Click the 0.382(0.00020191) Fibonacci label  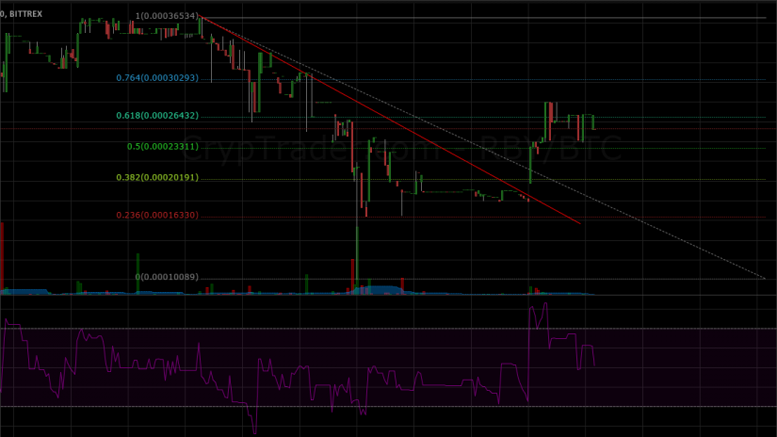click(x=157, y=177)
